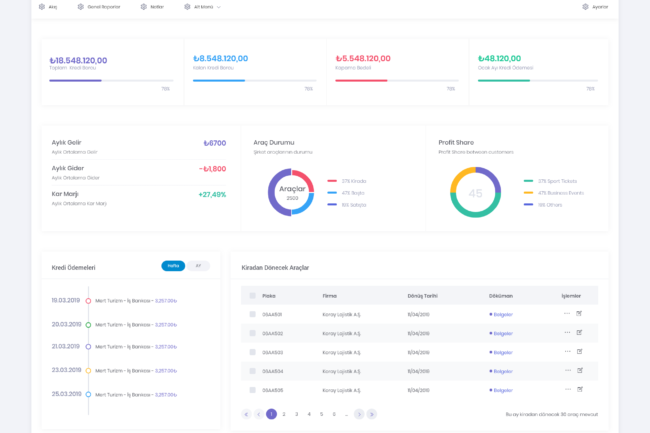Open the three-dots menu for 06AA503 row
Image resolution: width=650 pixels, height=433 pixels.
pos(567,352)
